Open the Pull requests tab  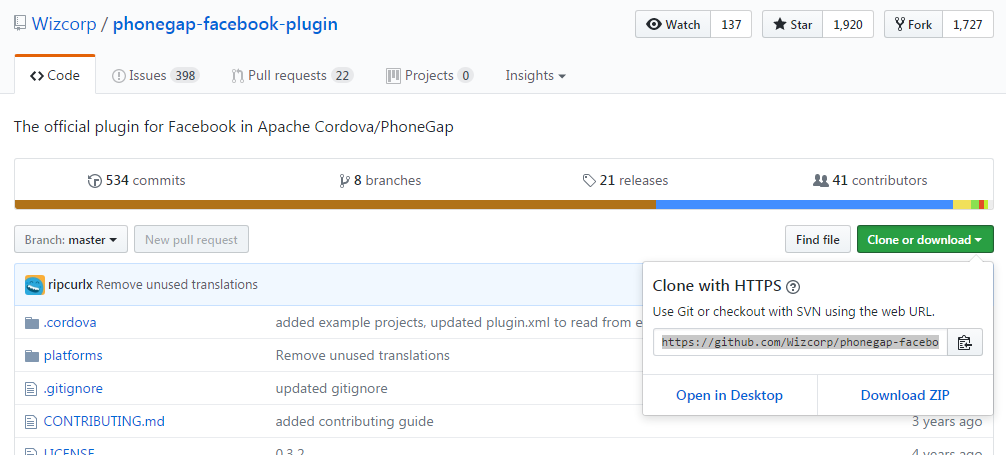(x=293, y=75)
